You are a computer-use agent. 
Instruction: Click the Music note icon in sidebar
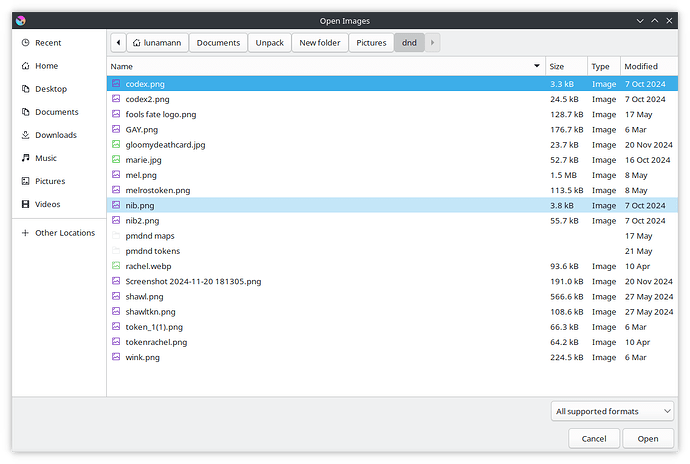[x=25, y=158]
